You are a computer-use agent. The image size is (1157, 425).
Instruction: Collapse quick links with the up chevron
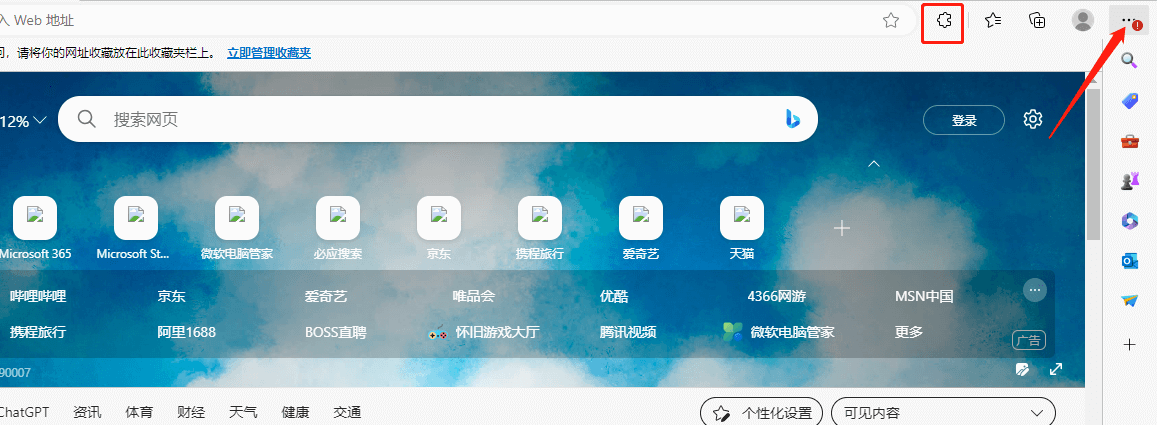[874, 163]
